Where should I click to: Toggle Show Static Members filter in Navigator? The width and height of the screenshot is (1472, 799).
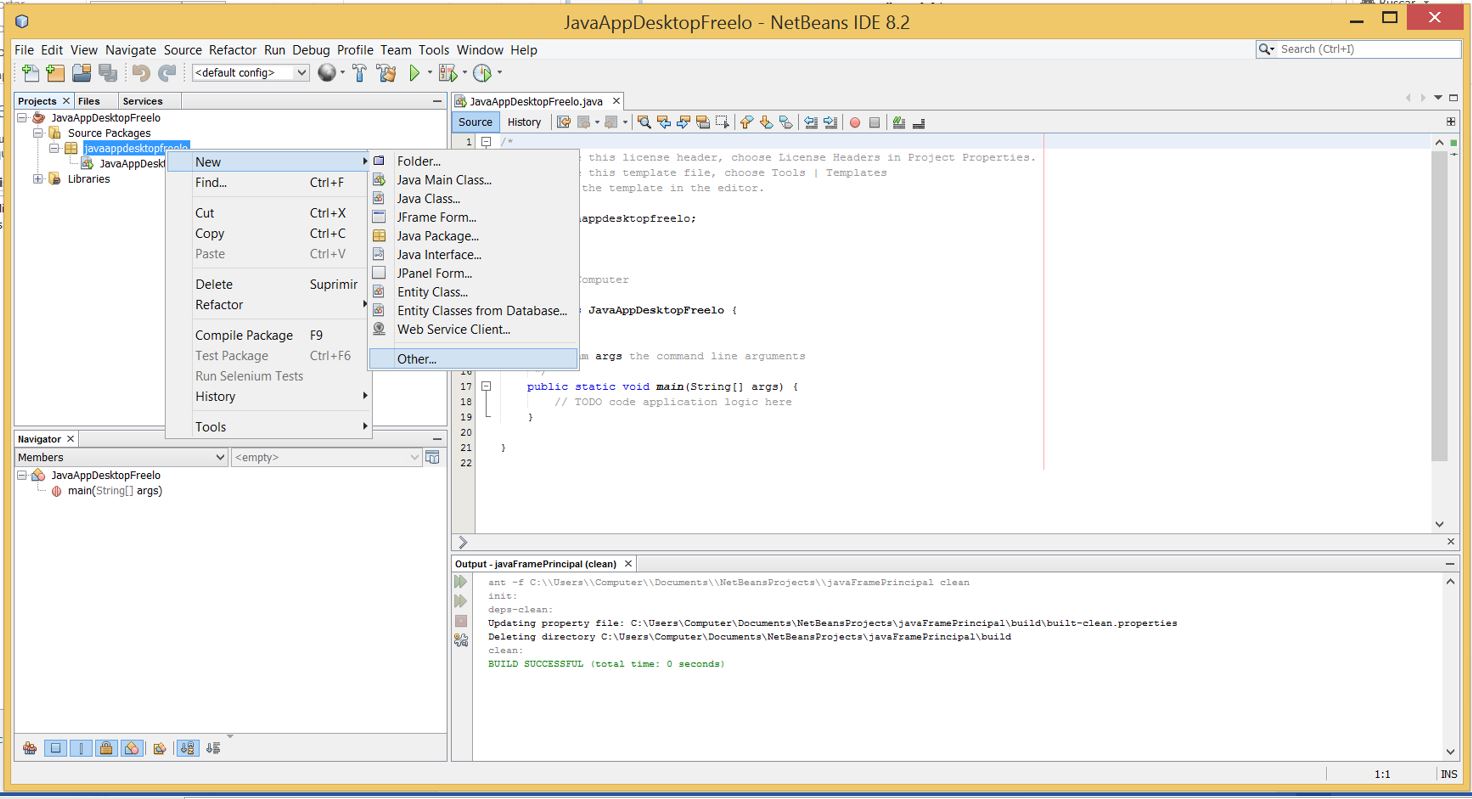81,748
